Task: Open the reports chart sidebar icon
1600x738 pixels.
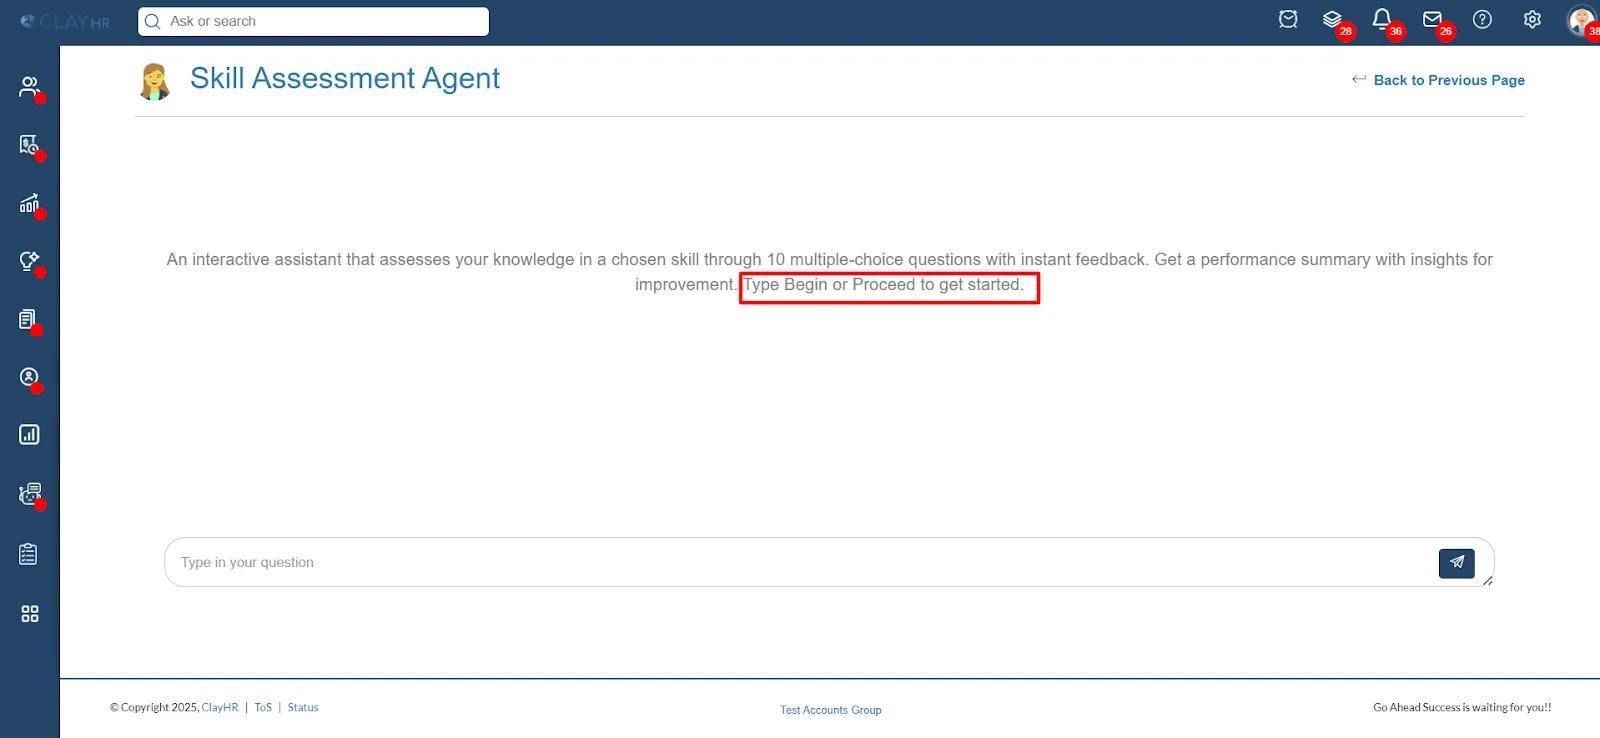Action: tap(29, 435)
